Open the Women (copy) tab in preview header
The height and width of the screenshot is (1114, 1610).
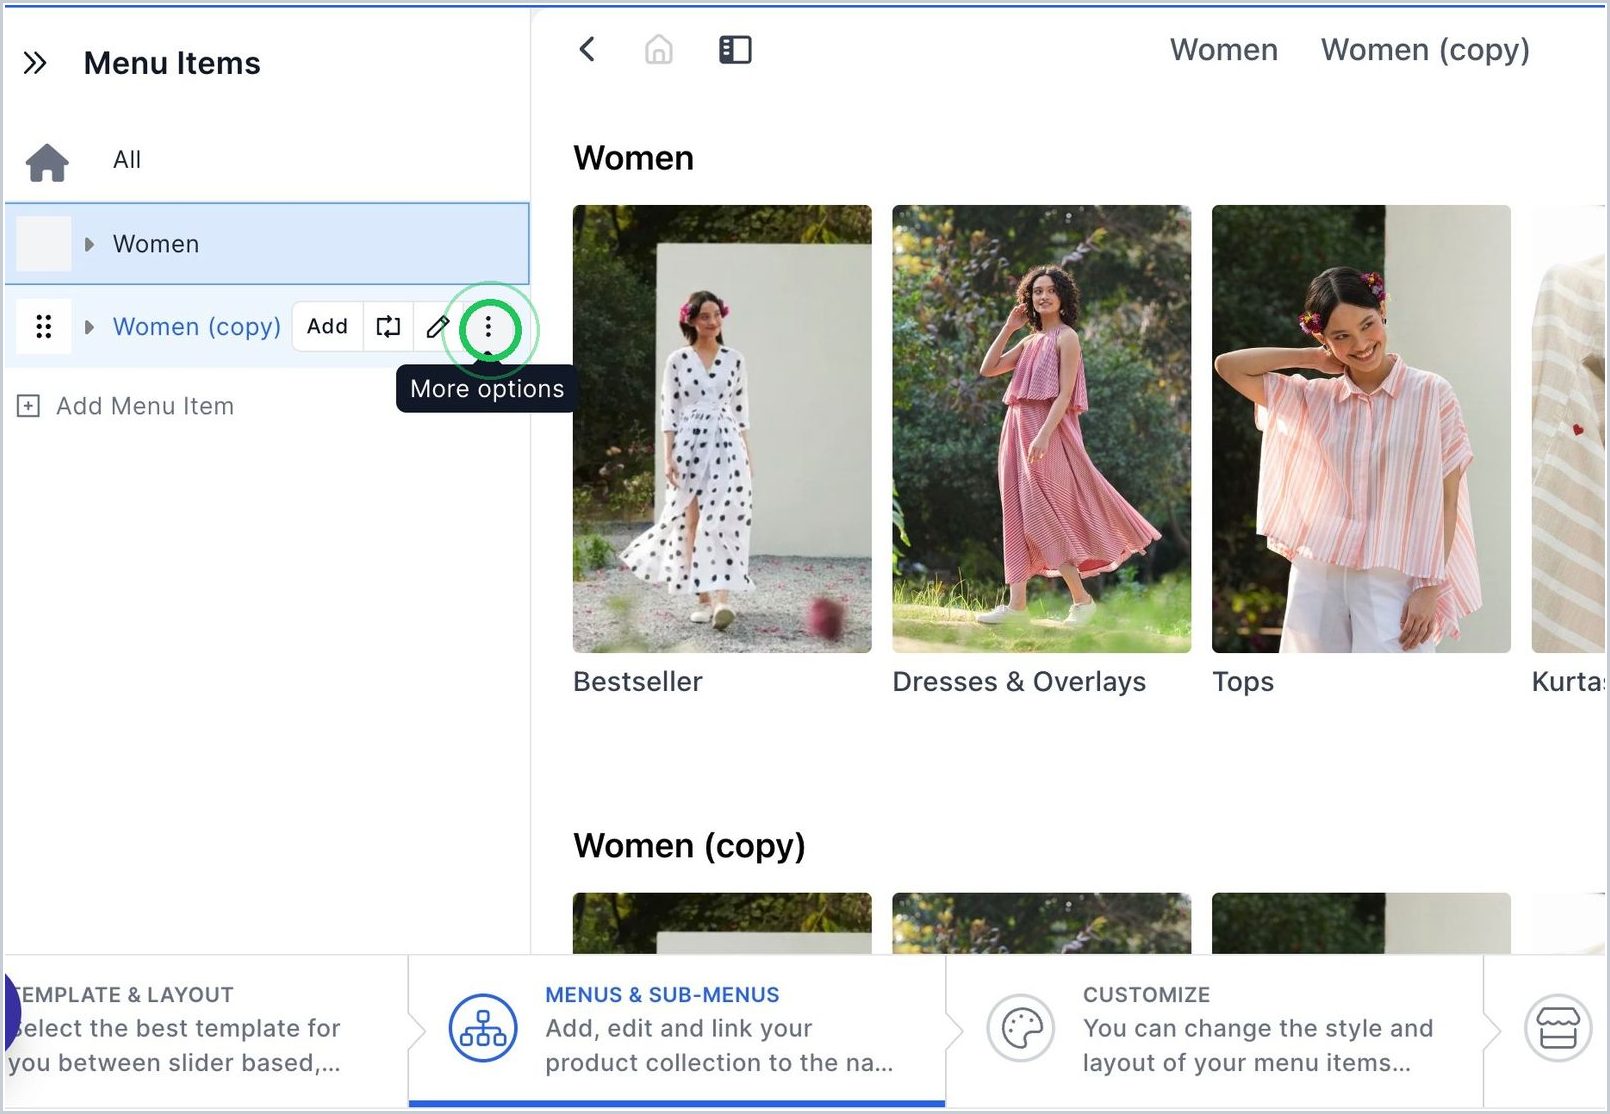tap(1425, 50)
